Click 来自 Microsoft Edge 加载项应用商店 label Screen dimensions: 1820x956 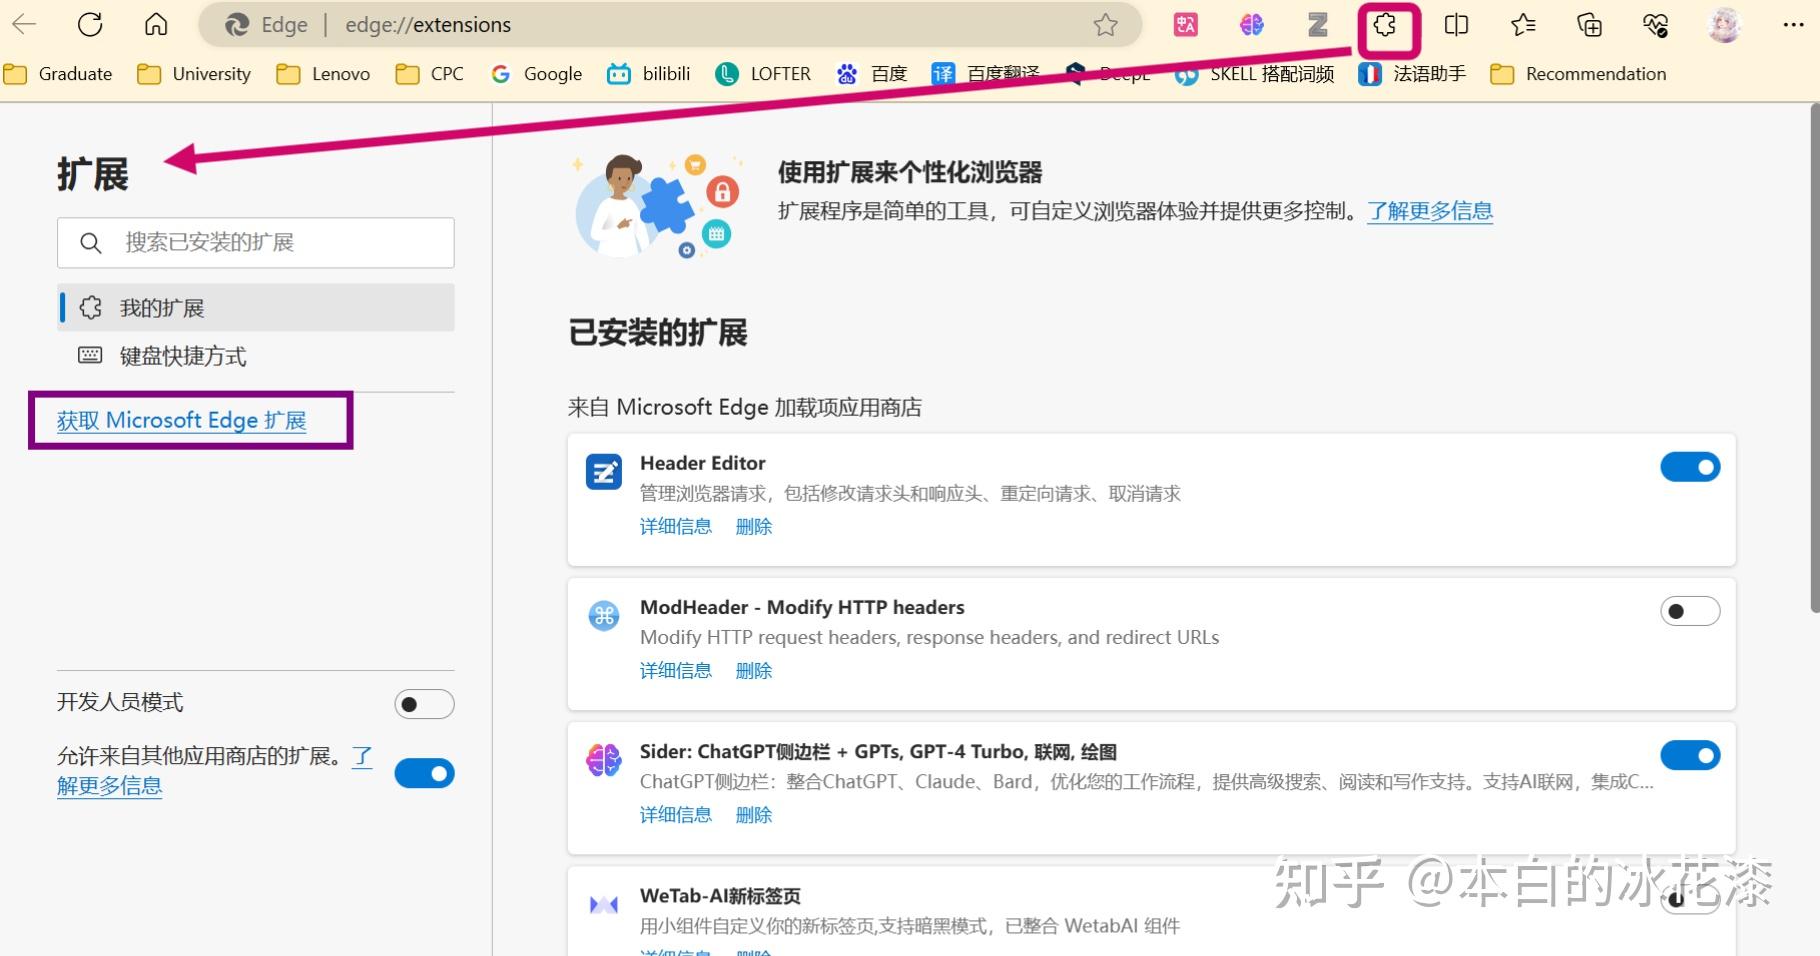pyautogui.click(x=745, y=407)
